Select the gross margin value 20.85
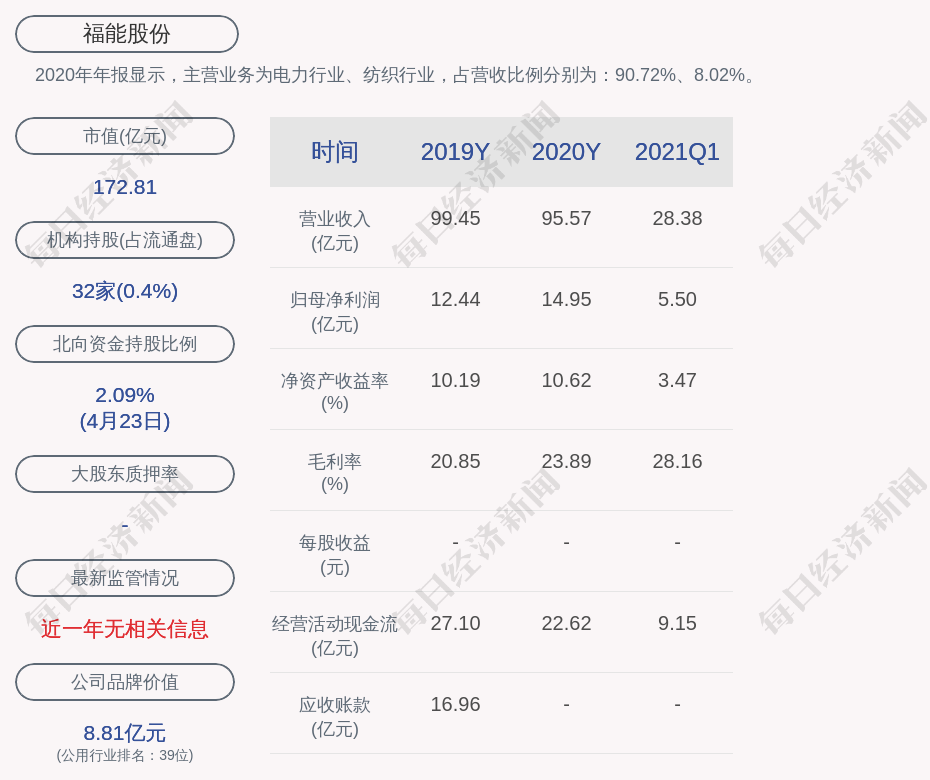This screenshot has height=780, width=930. coord(455,461)
